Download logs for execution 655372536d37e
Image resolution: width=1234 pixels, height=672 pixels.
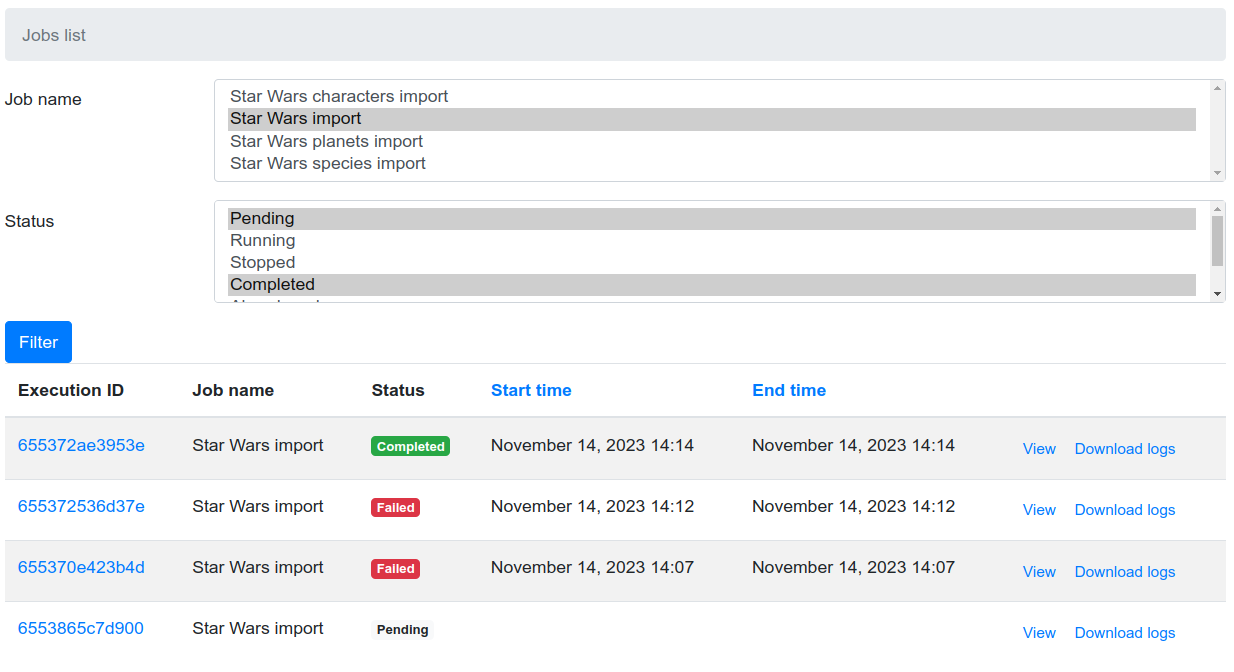pyautogui.click(x=1125, y=510)
